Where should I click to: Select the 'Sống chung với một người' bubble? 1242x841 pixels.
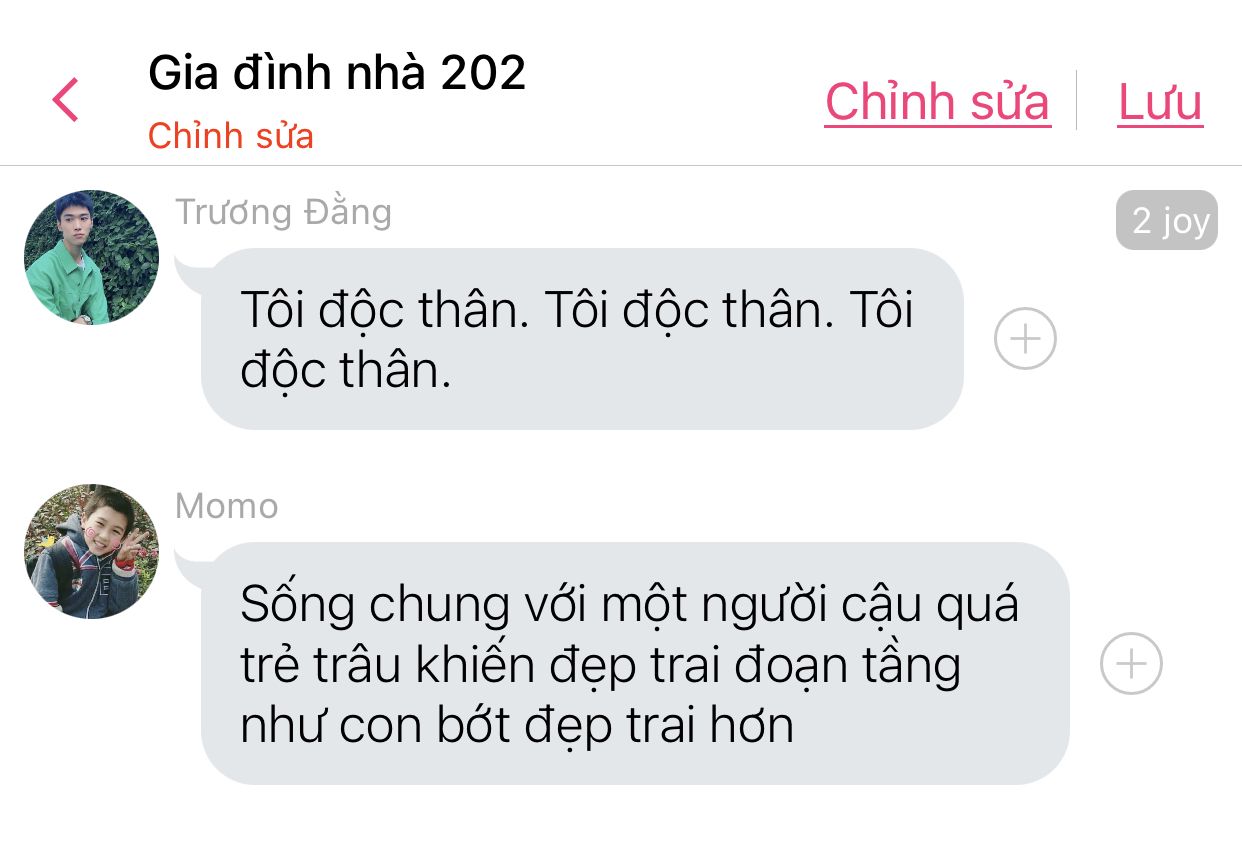coord(635,663)
